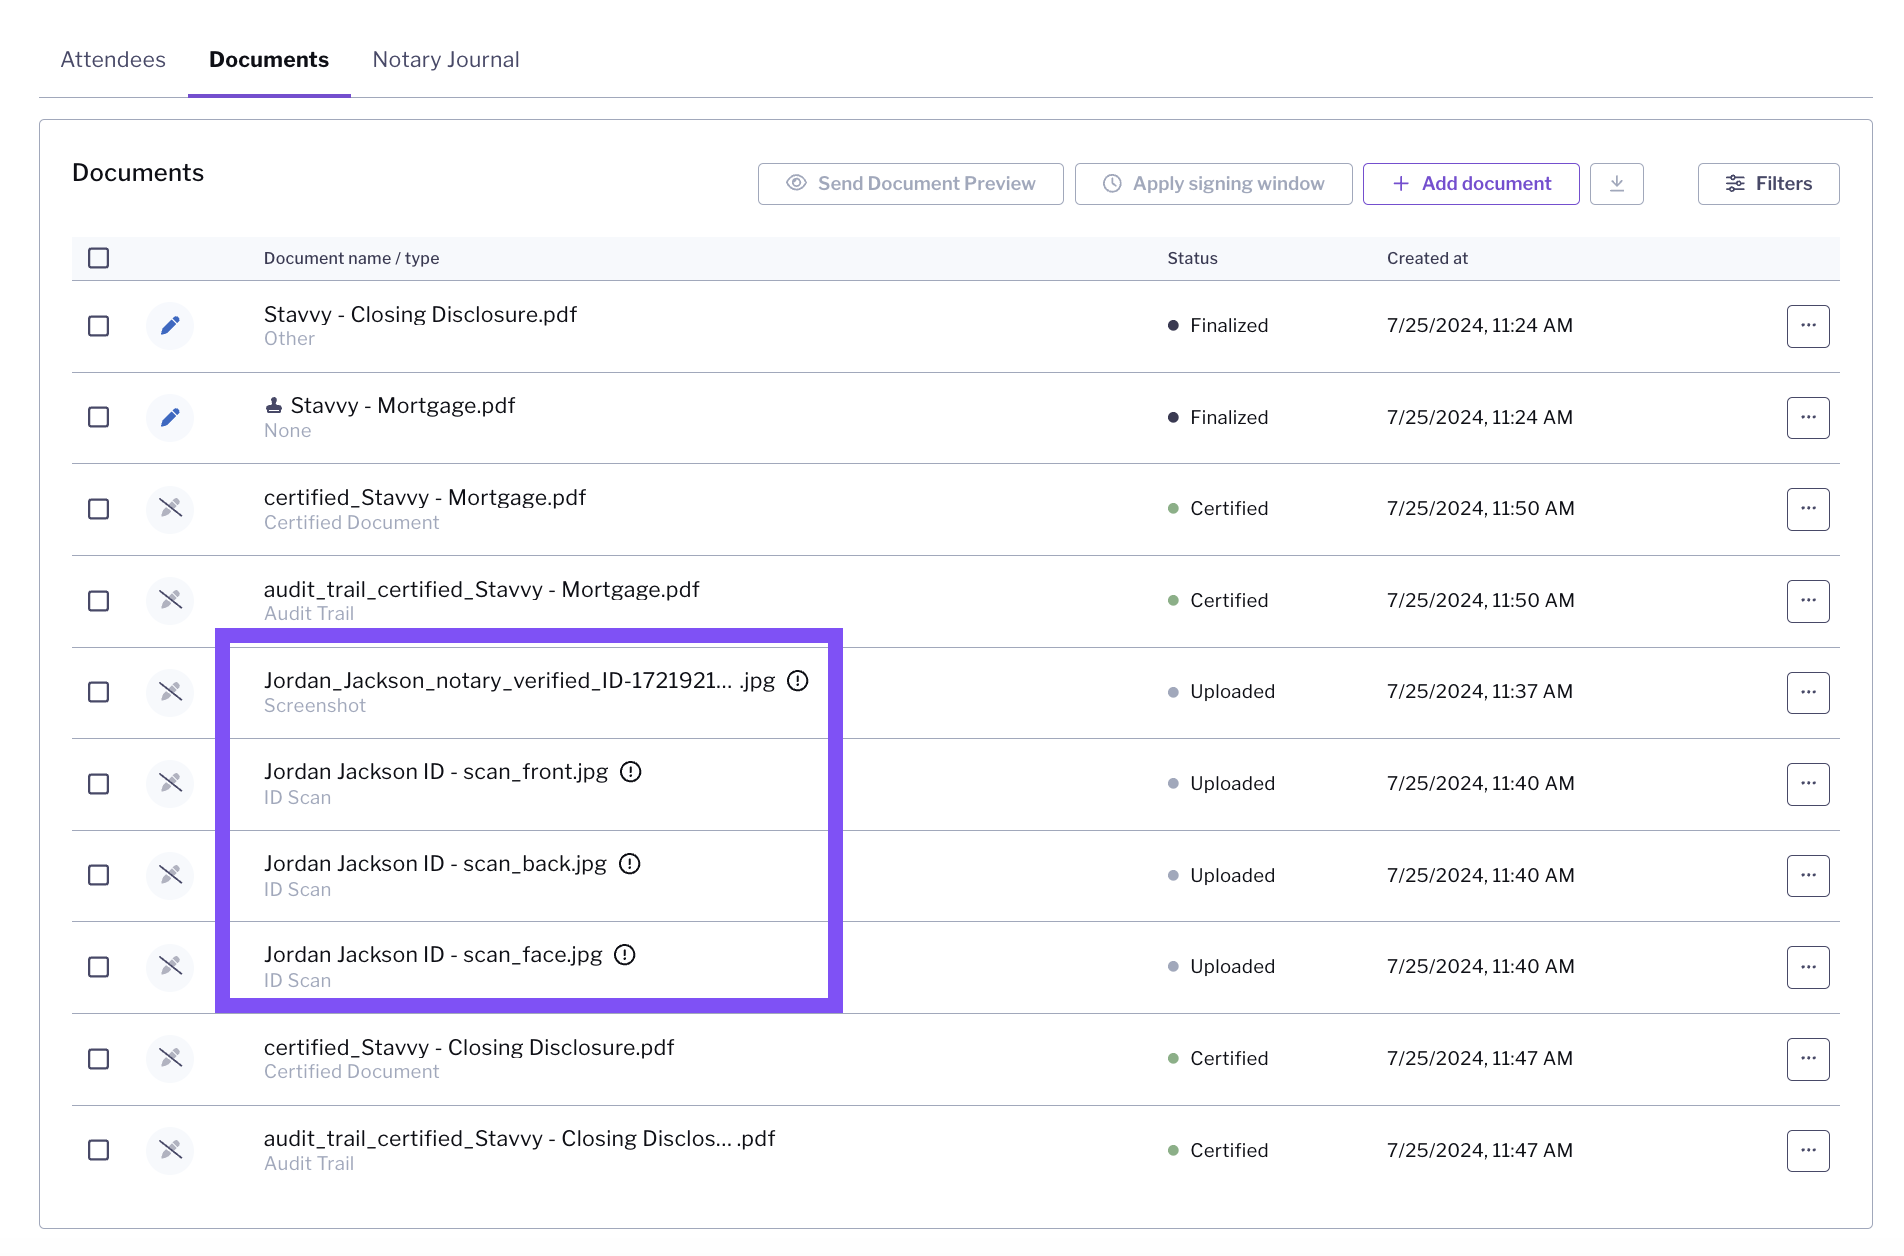The width and height of the screenshot is (1904, 1256).
Task: Click the disabled edit icon for scan_back.jpg row
Action: (170, 875)
